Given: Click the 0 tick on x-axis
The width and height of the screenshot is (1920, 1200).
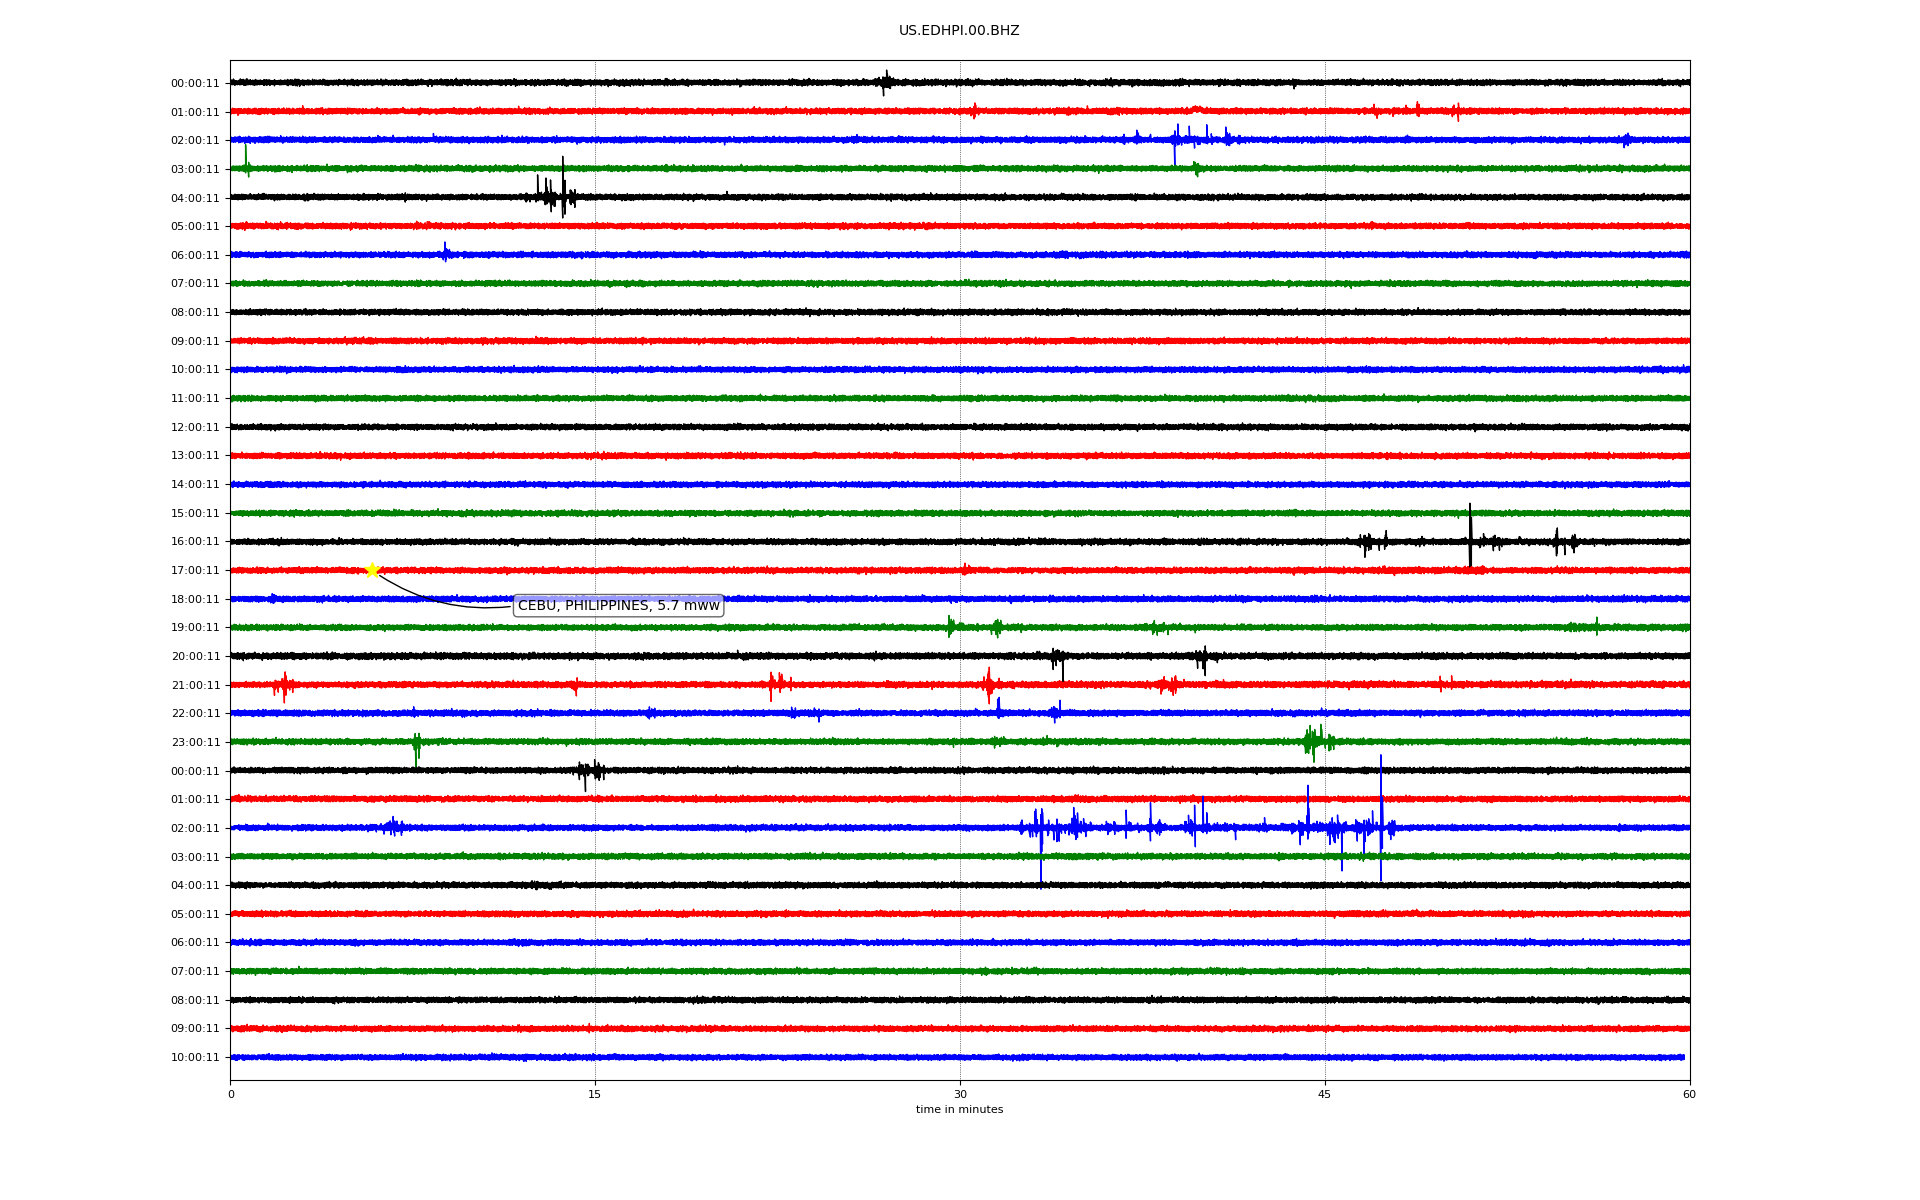Looking at the screenshot, I should tap(231, 1094).
